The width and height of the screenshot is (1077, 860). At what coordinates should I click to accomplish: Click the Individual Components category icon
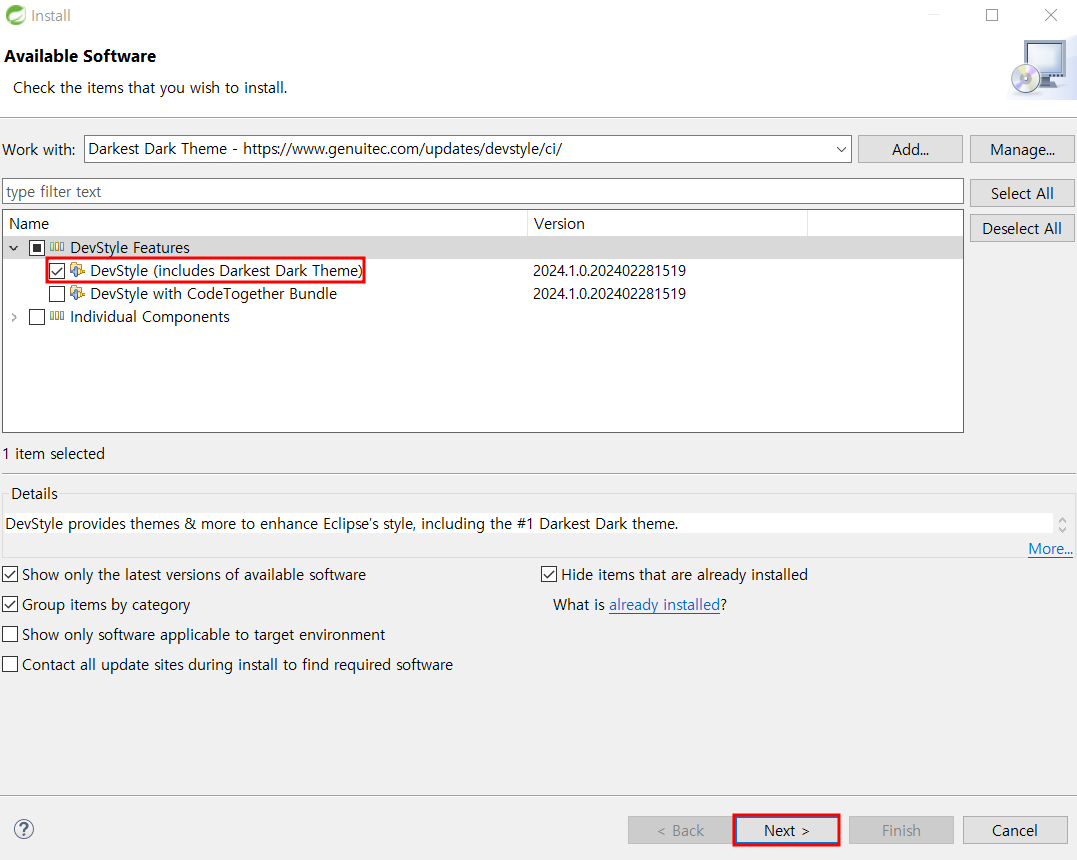(x=57, y=316)
